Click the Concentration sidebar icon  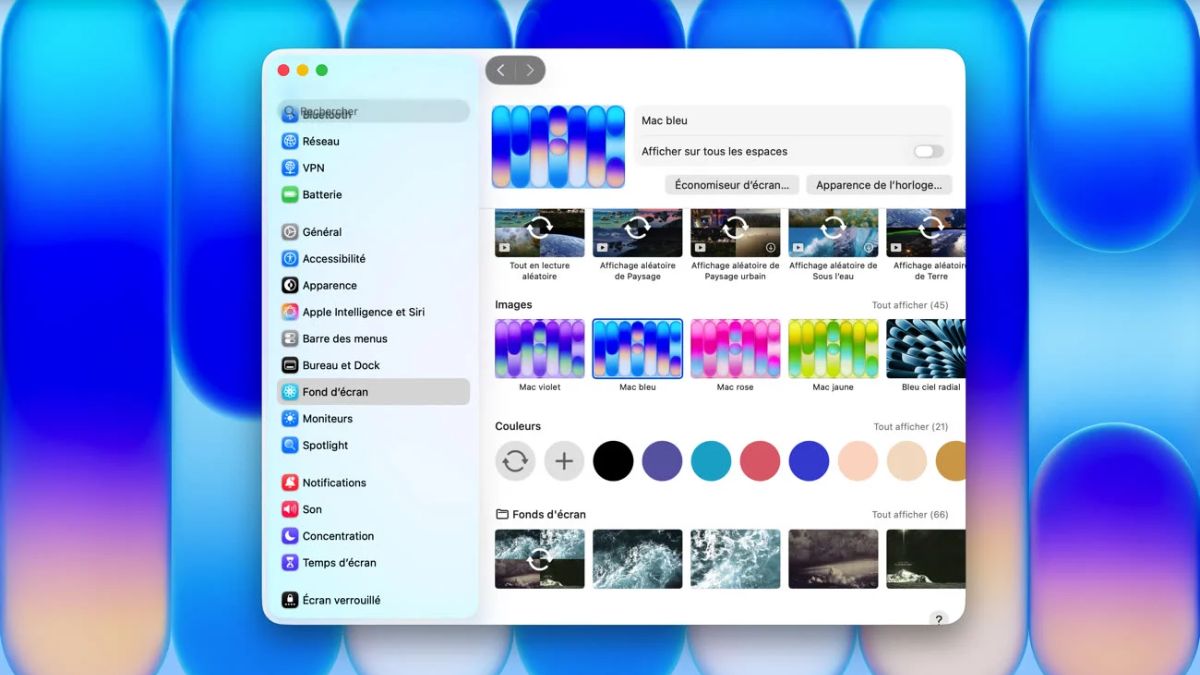(x=289, y=535)
